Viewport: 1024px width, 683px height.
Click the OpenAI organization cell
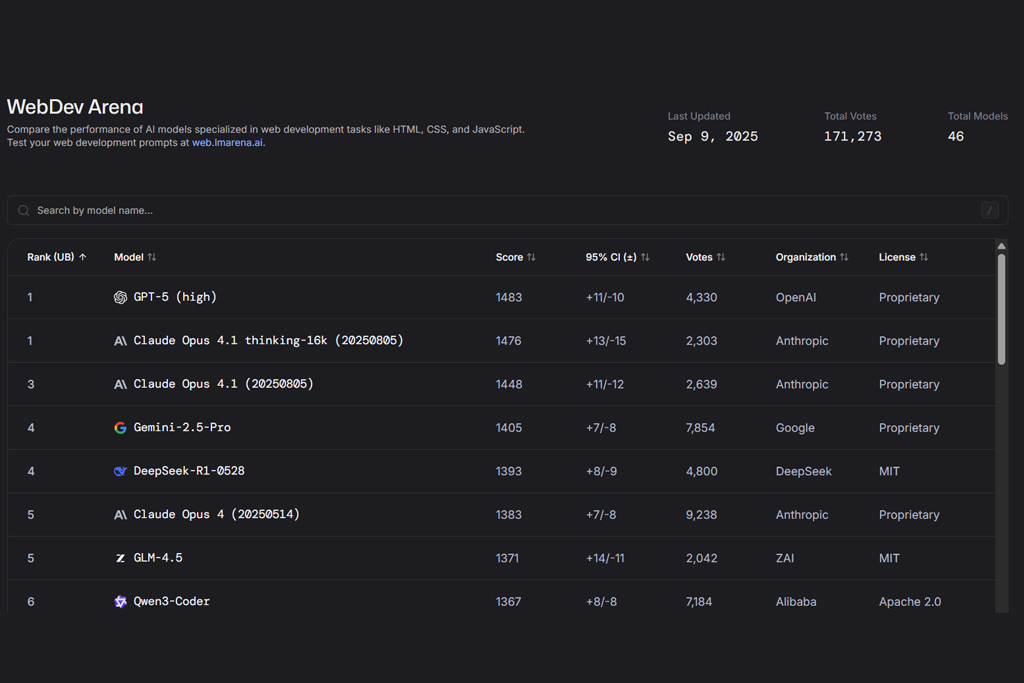[x=796, y=297]
